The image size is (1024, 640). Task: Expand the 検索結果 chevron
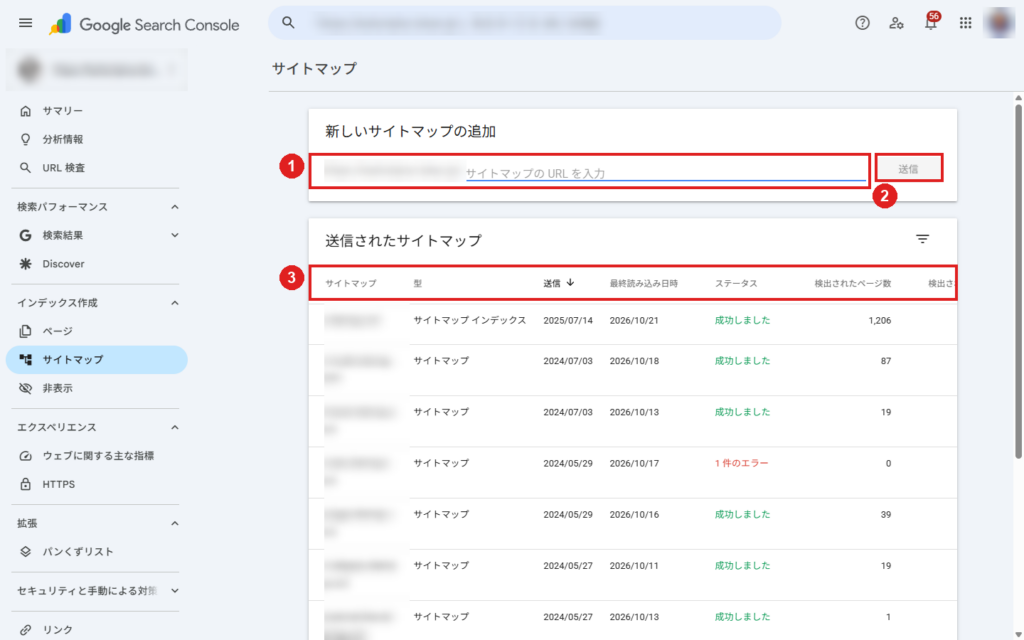point(174,235)
